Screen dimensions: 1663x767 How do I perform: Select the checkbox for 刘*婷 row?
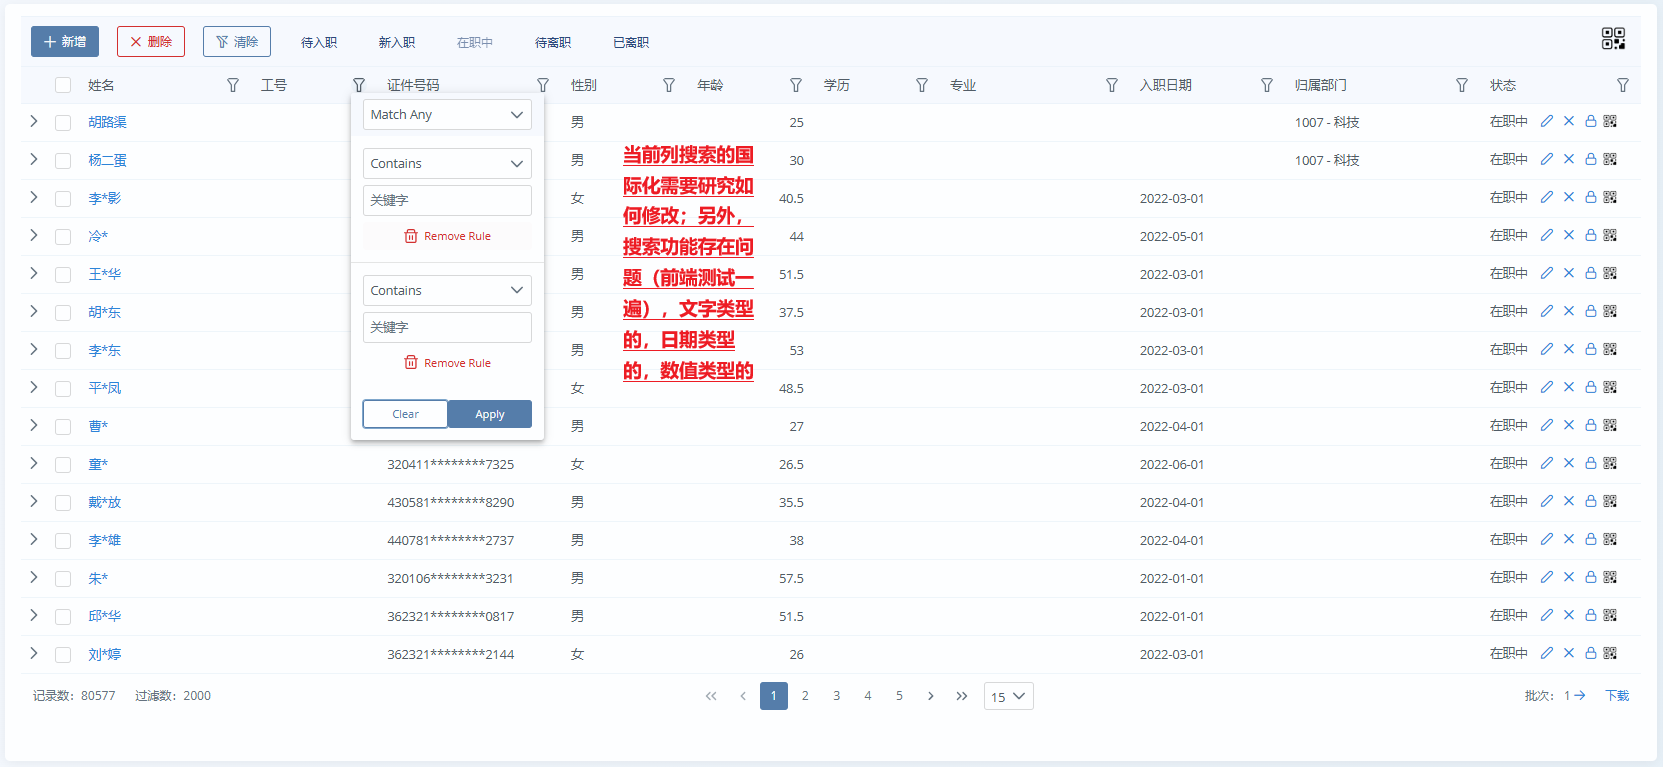coord(63,654)
